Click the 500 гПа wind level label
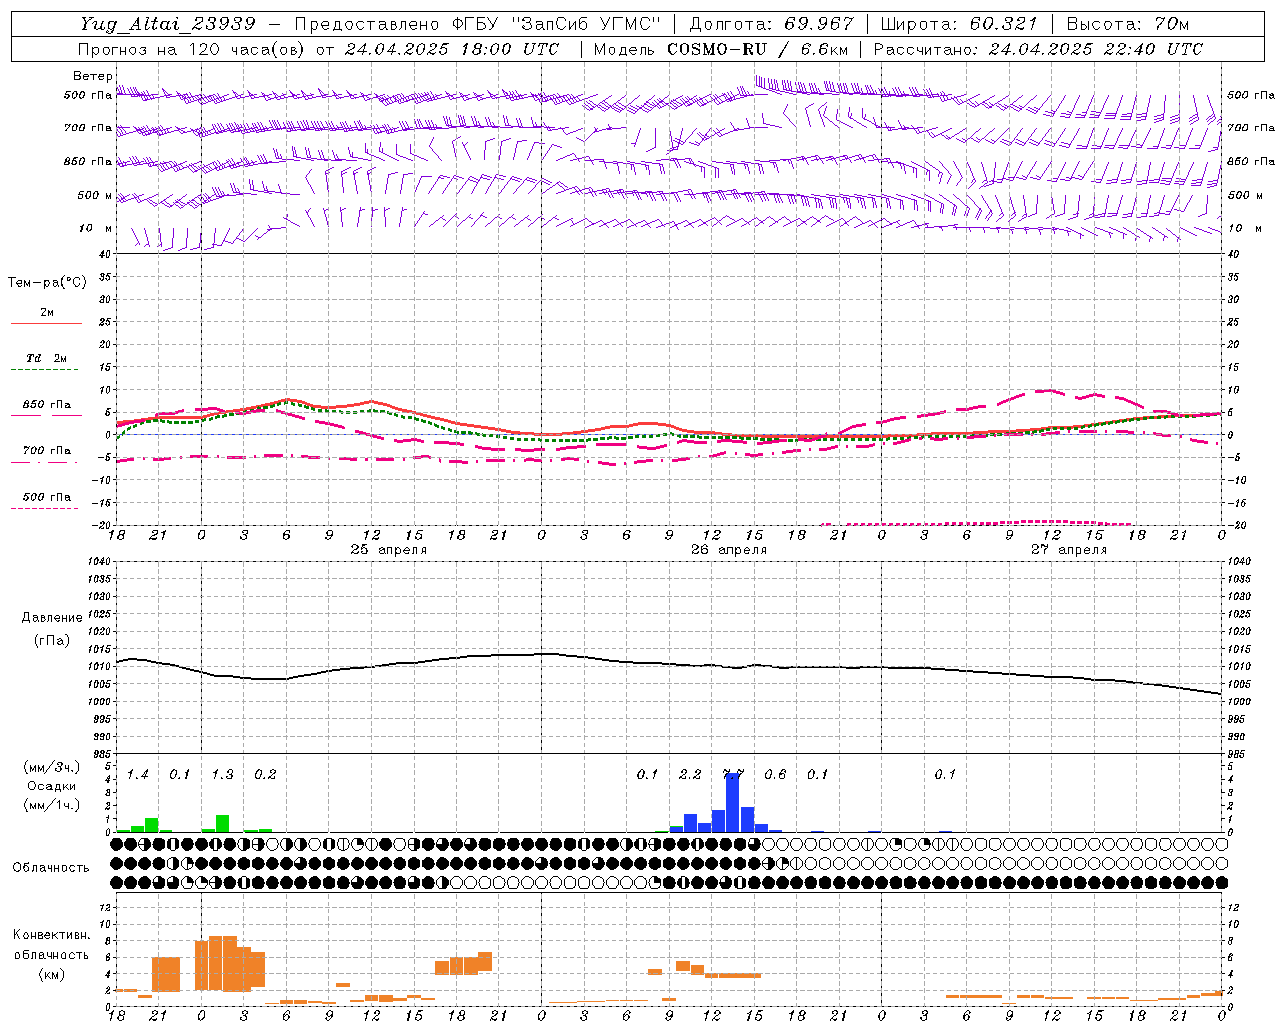Viewport: 1280px width, 1024px height. pos(88,95)
